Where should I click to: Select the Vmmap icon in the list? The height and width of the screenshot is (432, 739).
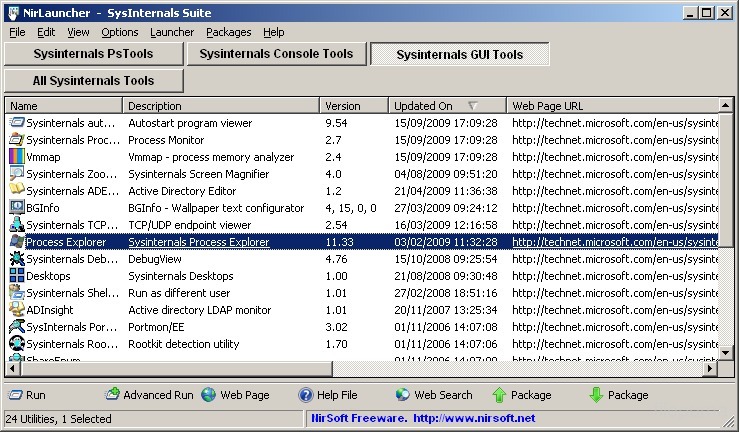[16, 157]
